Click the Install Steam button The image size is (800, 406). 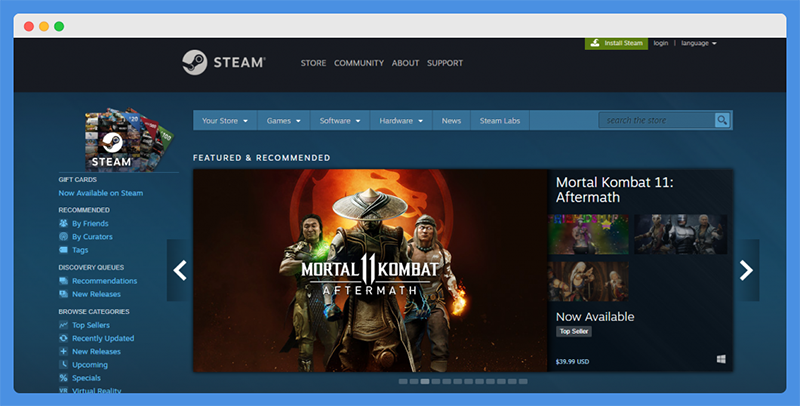(x=616, y=43)
